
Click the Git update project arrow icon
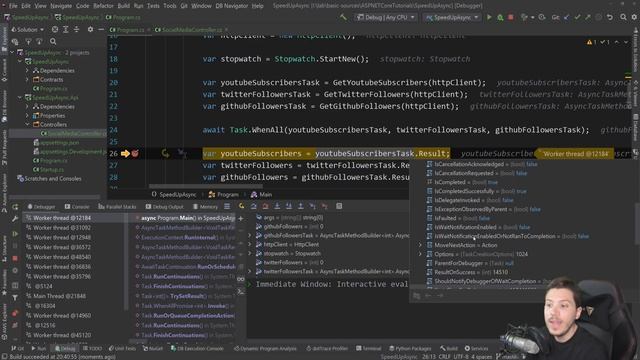click(x=567, y=17)
